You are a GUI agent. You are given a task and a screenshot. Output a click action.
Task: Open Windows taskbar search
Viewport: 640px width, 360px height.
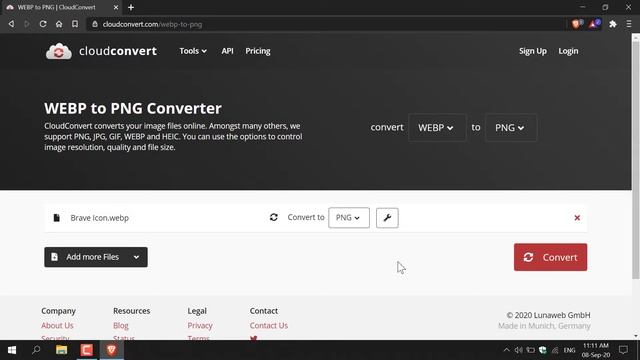[36, 350]
